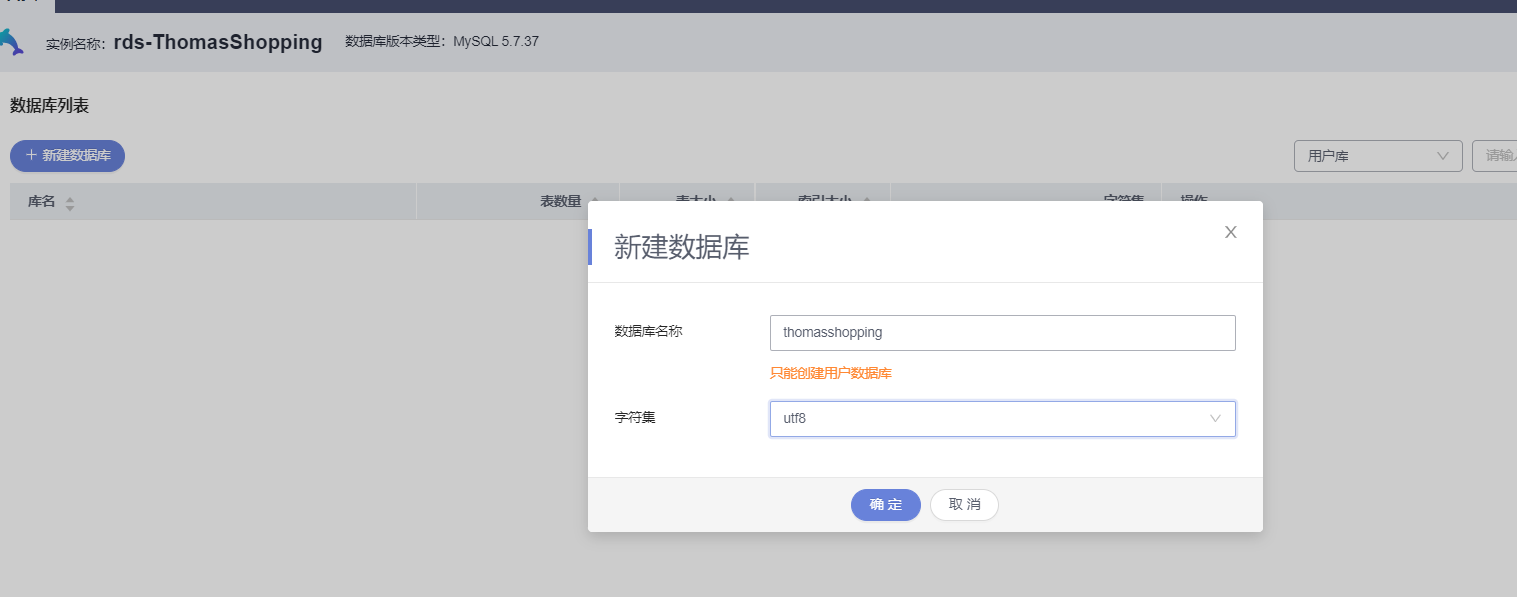The image size is (1517, 597).
Task: Click the 数据库列表 heading
Action: 50,106
